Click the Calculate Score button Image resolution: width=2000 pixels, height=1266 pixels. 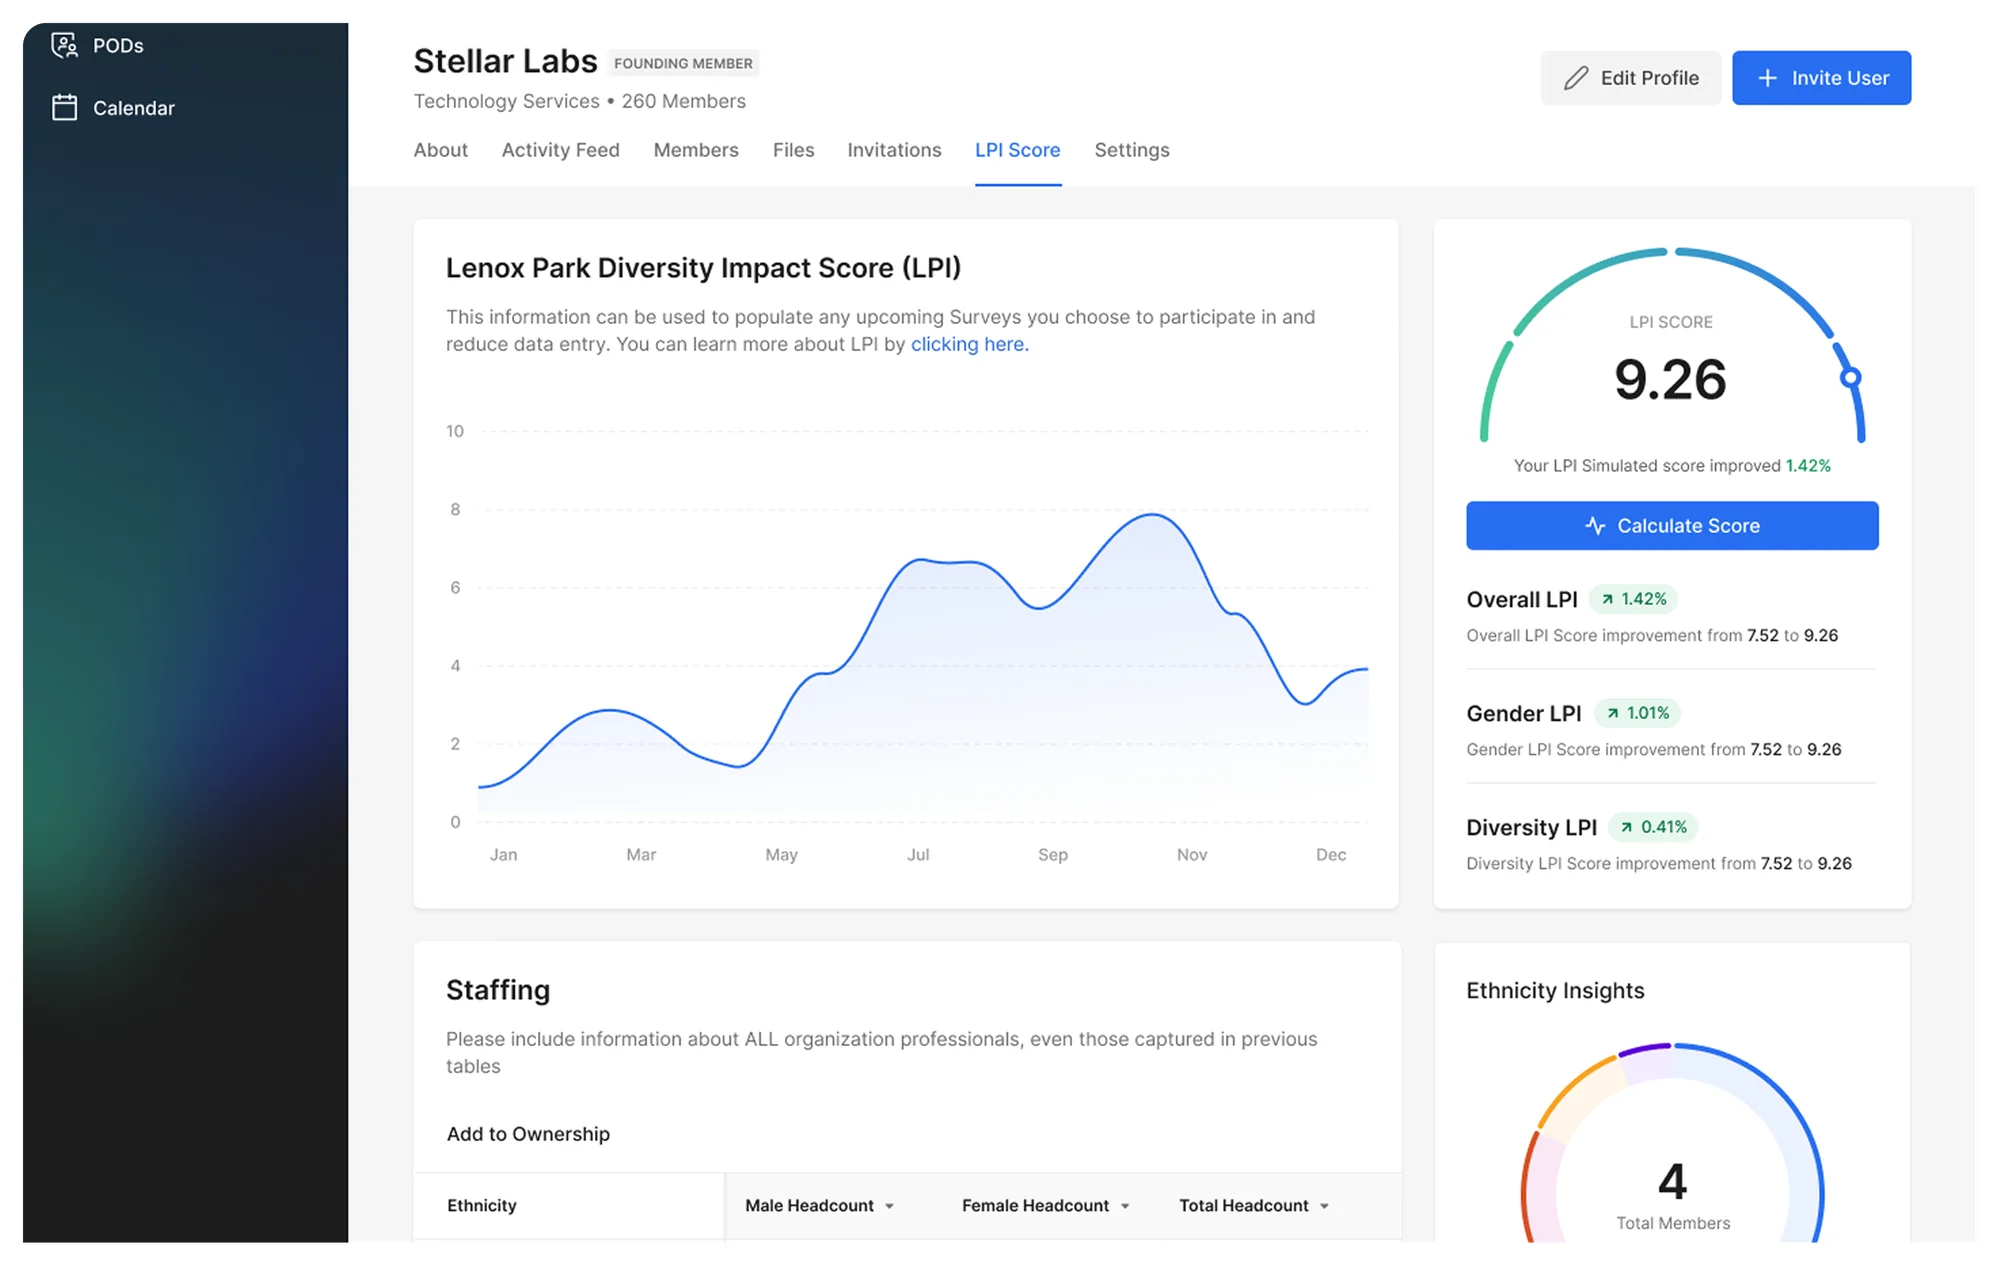(1672, 526)
